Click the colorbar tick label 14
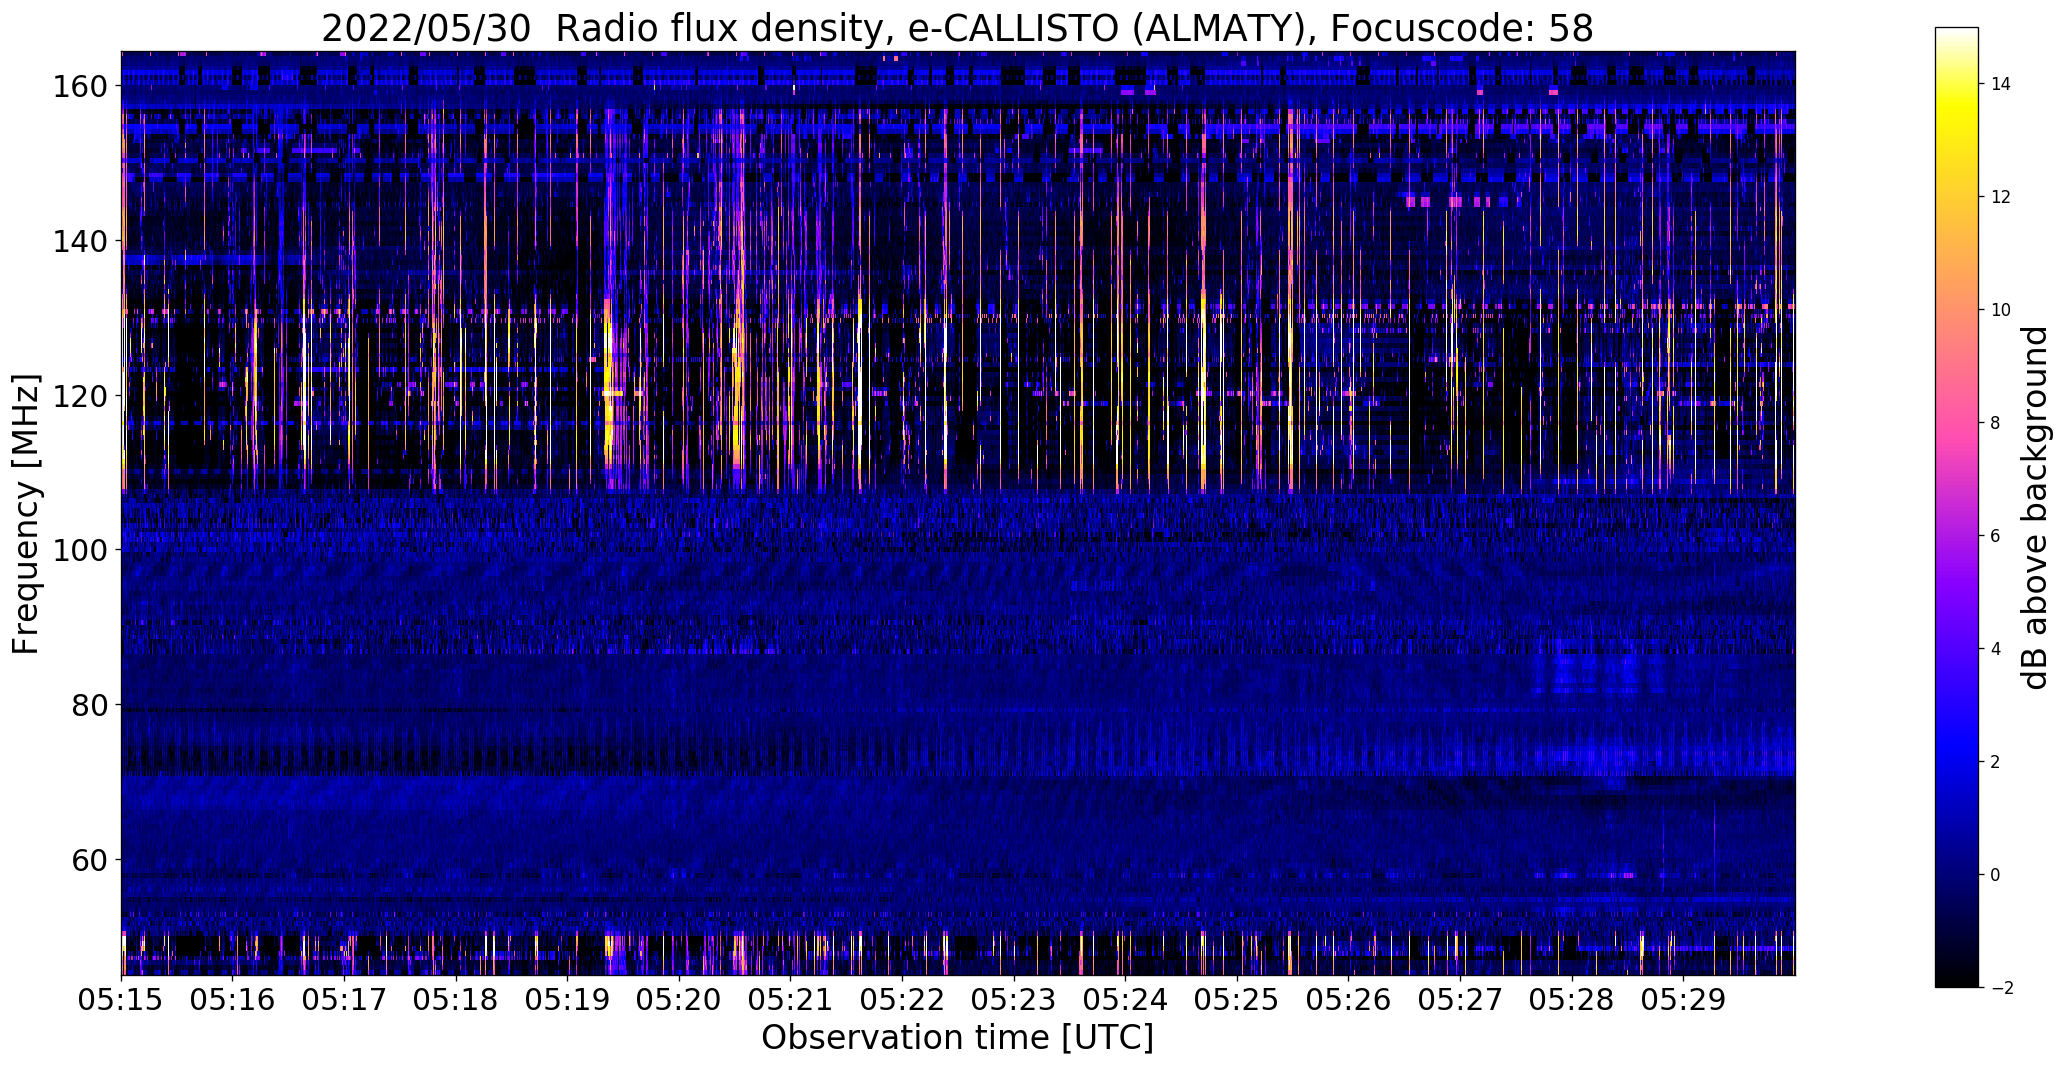Viewport: 2066px width, 1067px height. (x=2001, y=84)
